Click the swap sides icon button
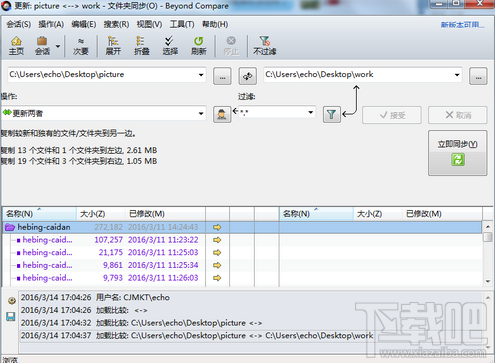Viewport: 495px width, 363px height. [247, 76]
